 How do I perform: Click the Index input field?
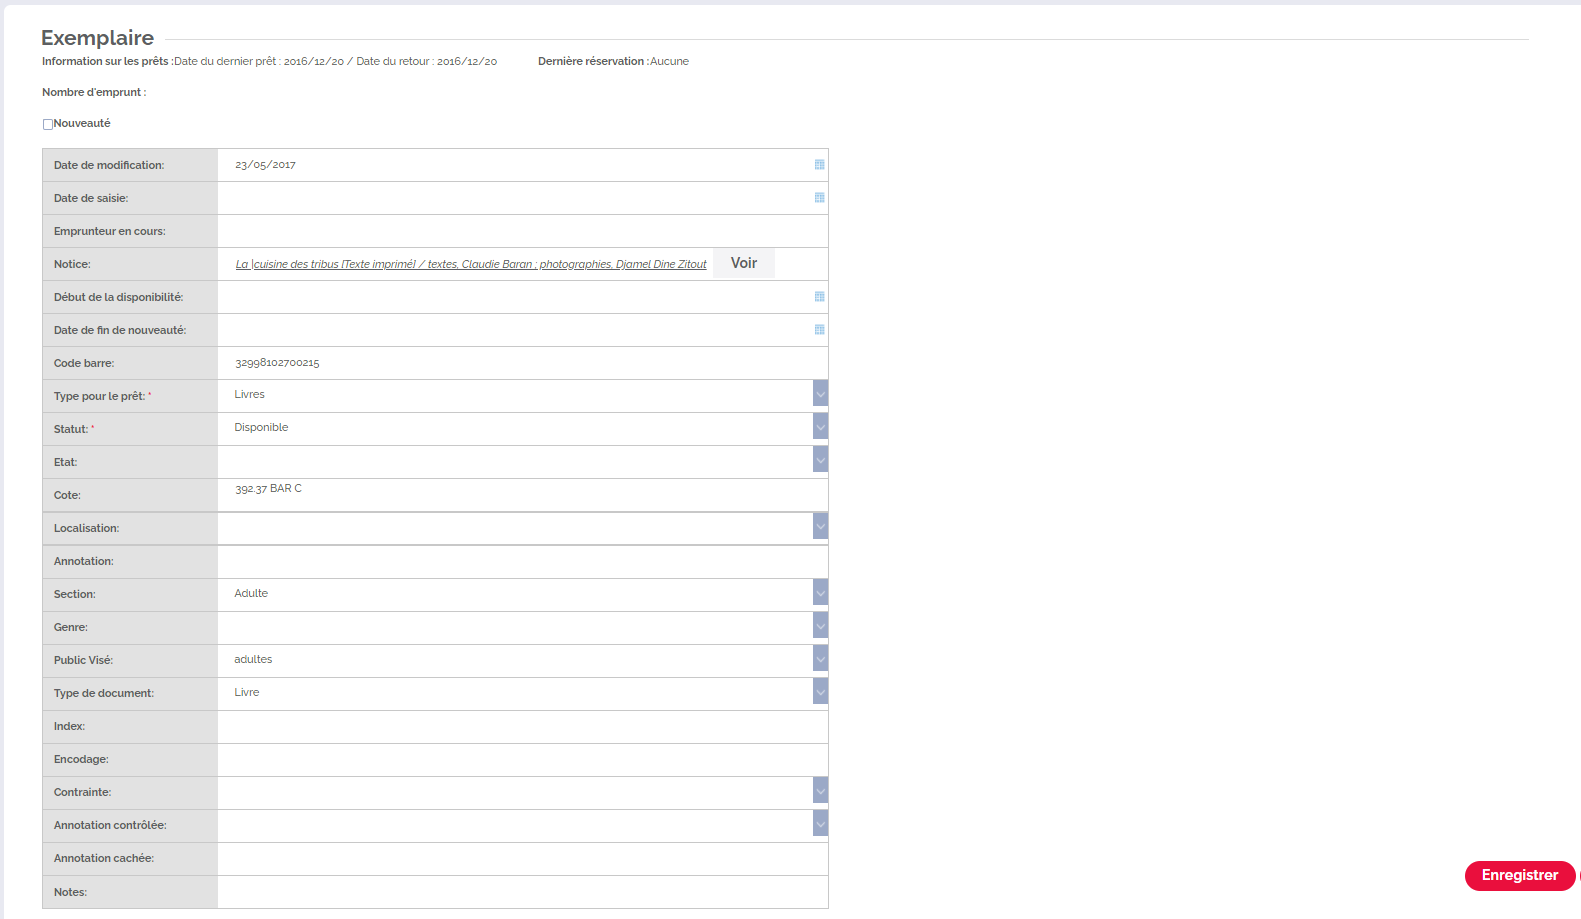coord(522,726)
